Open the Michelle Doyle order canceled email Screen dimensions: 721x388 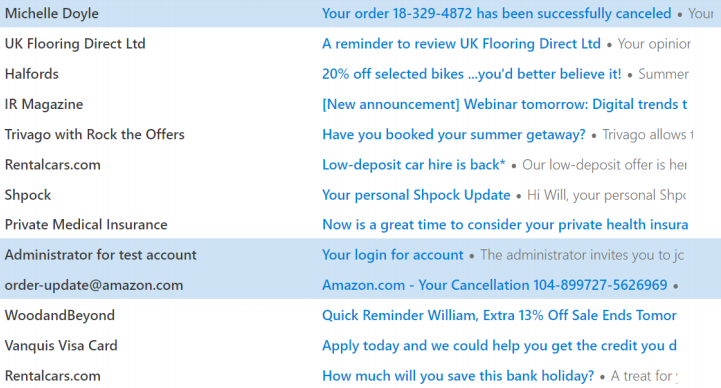(496, 13)
